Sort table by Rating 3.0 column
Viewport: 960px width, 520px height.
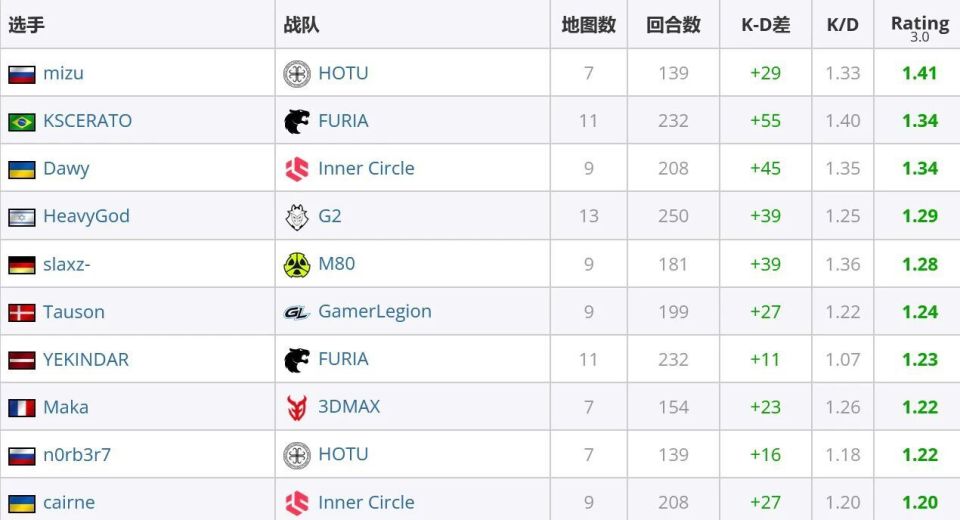[919, 25]
